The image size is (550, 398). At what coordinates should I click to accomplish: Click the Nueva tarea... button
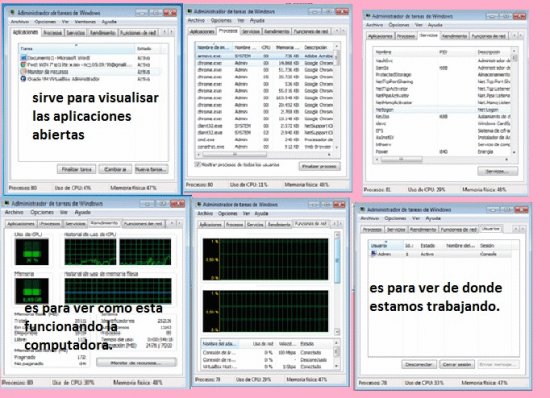[x=151, y=169]
